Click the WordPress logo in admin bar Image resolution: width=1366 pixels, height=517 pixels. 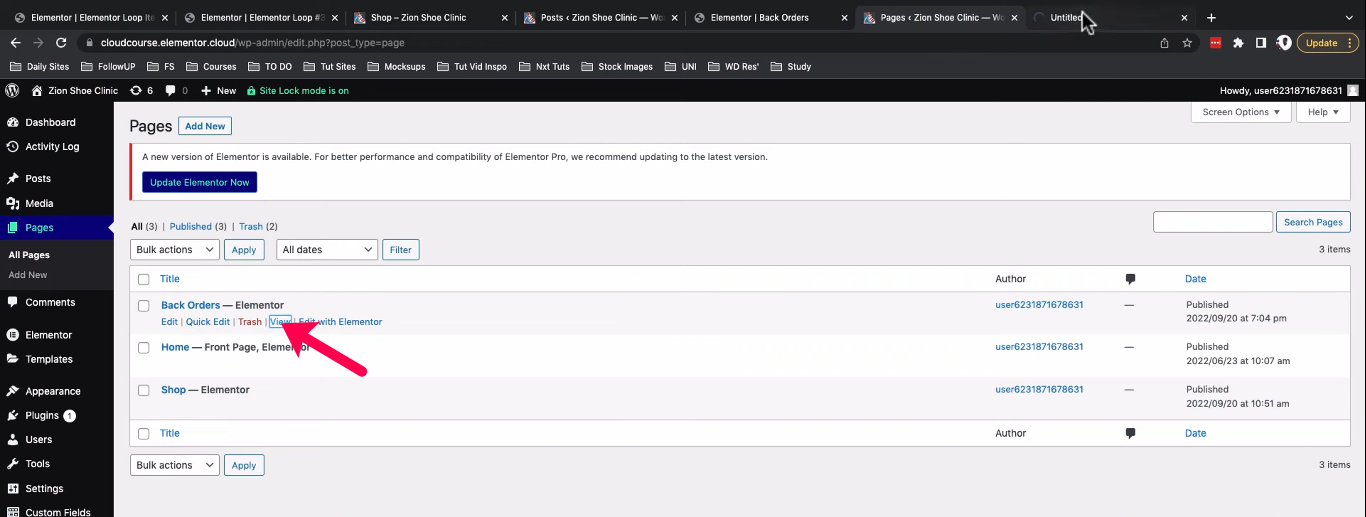pos(12,90)
